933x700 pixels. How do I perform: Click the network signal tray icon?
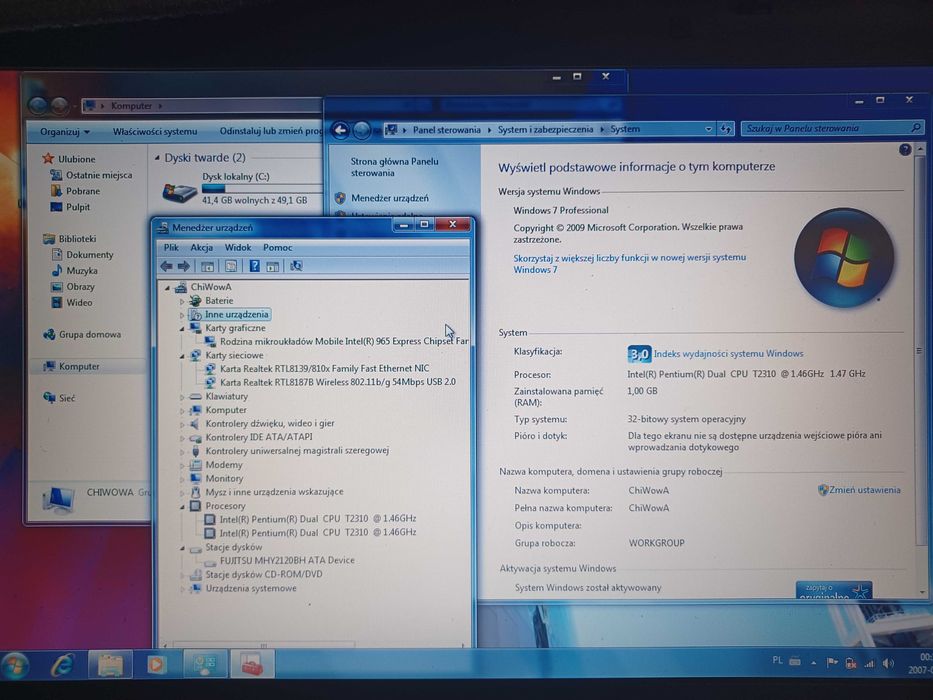pyautogui.click(x=869, y=663)
